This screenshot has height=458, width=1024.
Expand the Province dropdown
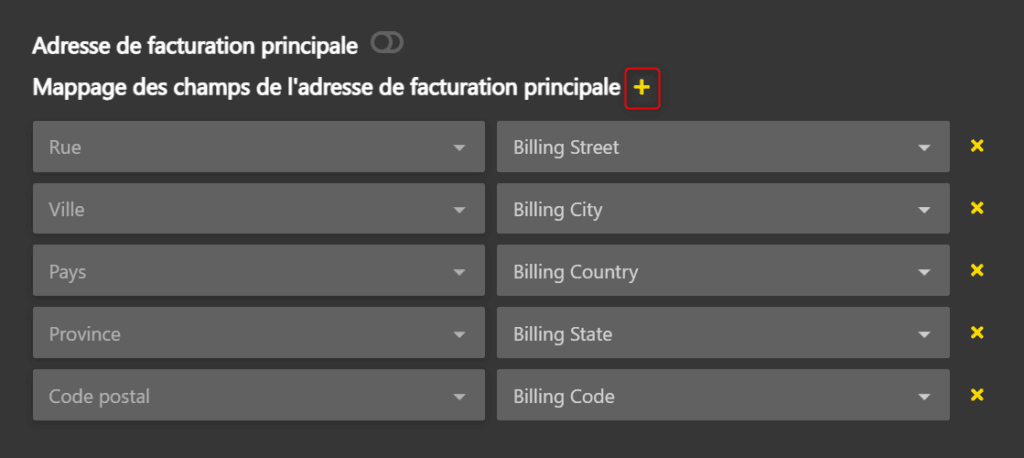click(258, 334)
